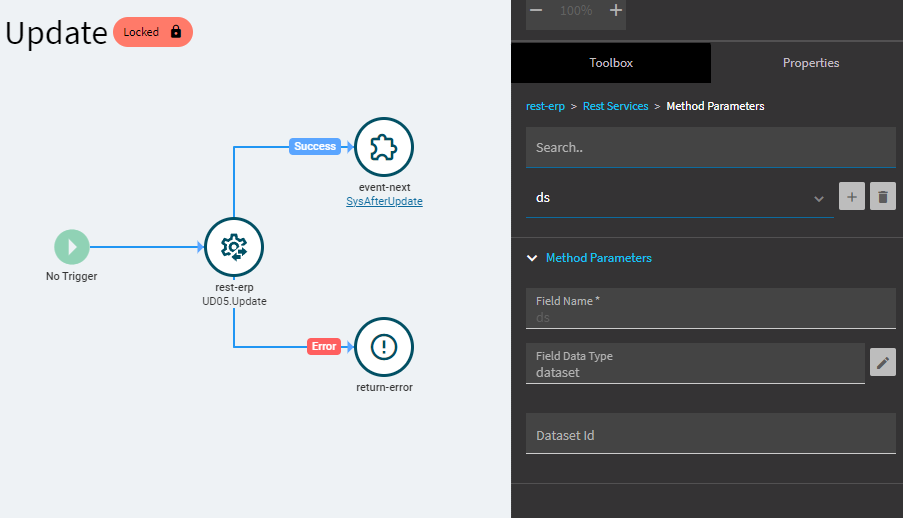
Task: Click the add parameter plus icon
Action: tap(851, 197)
